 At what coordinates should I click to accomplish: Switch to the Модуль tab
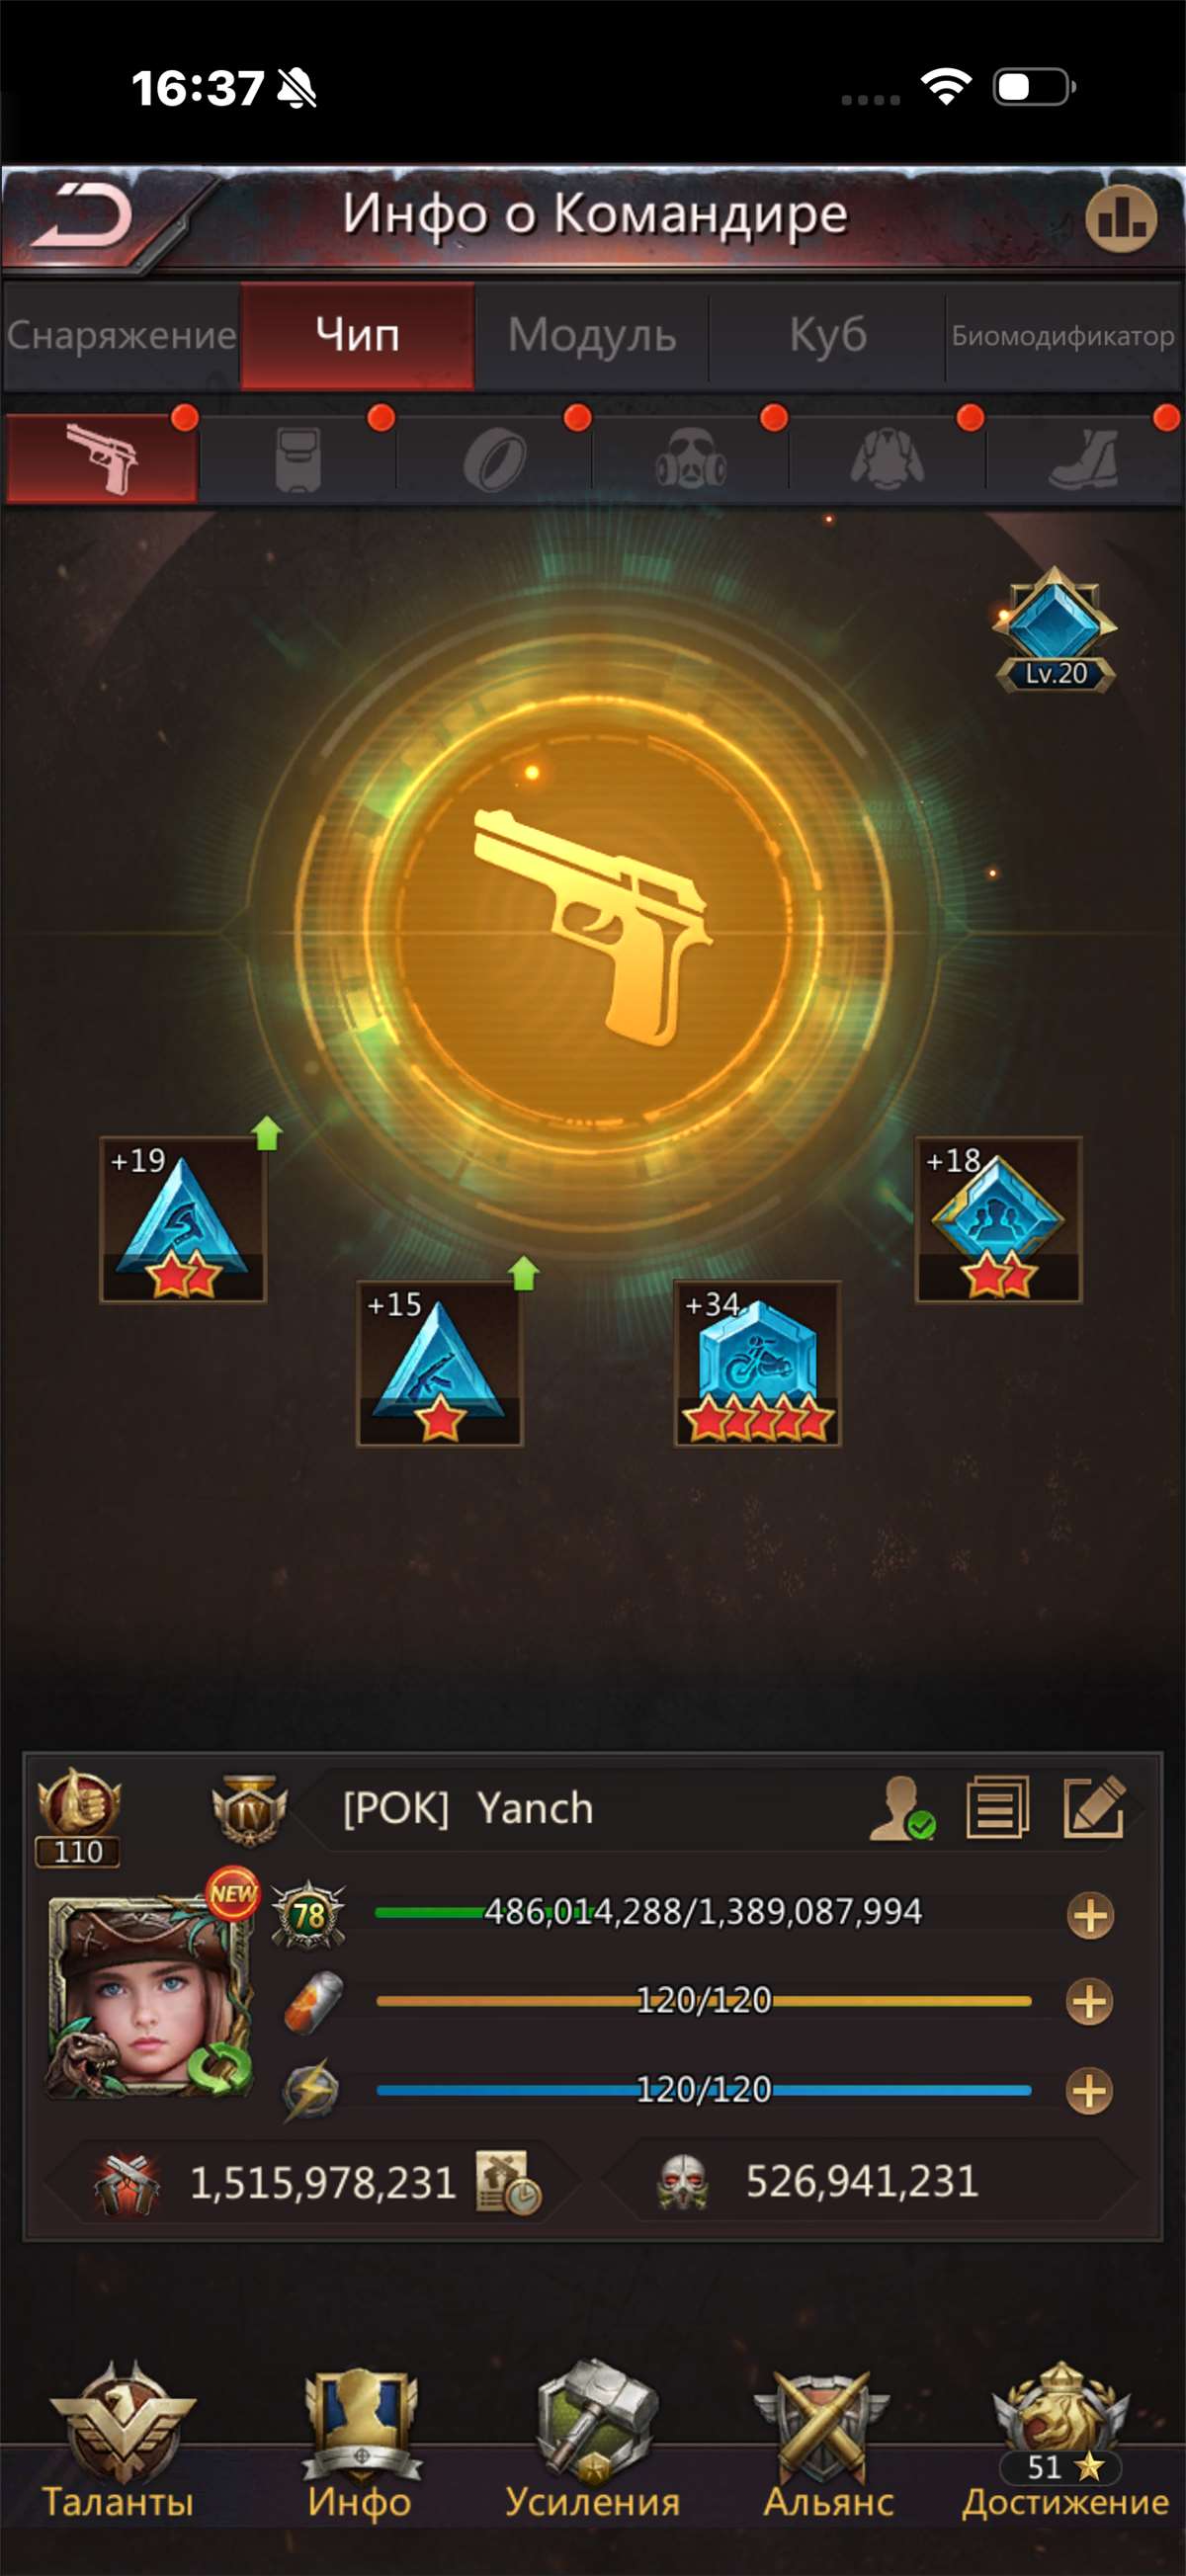[592, 335]
